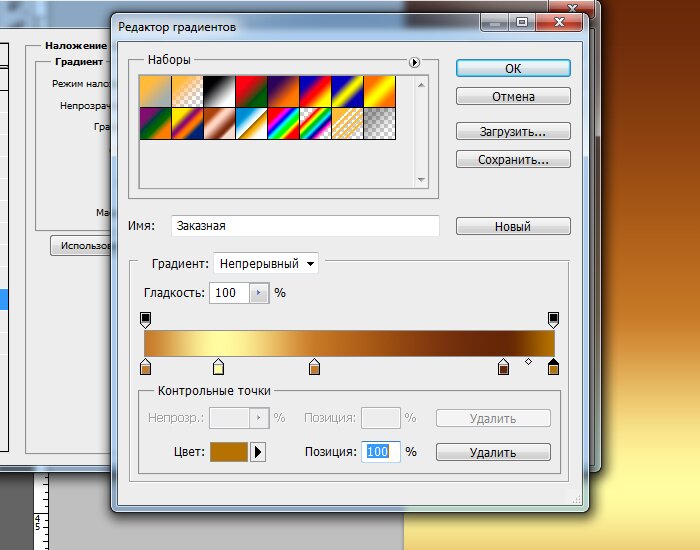Click the Цвет color swatch
Screen dimensions: 700x550
click(228, 452)
